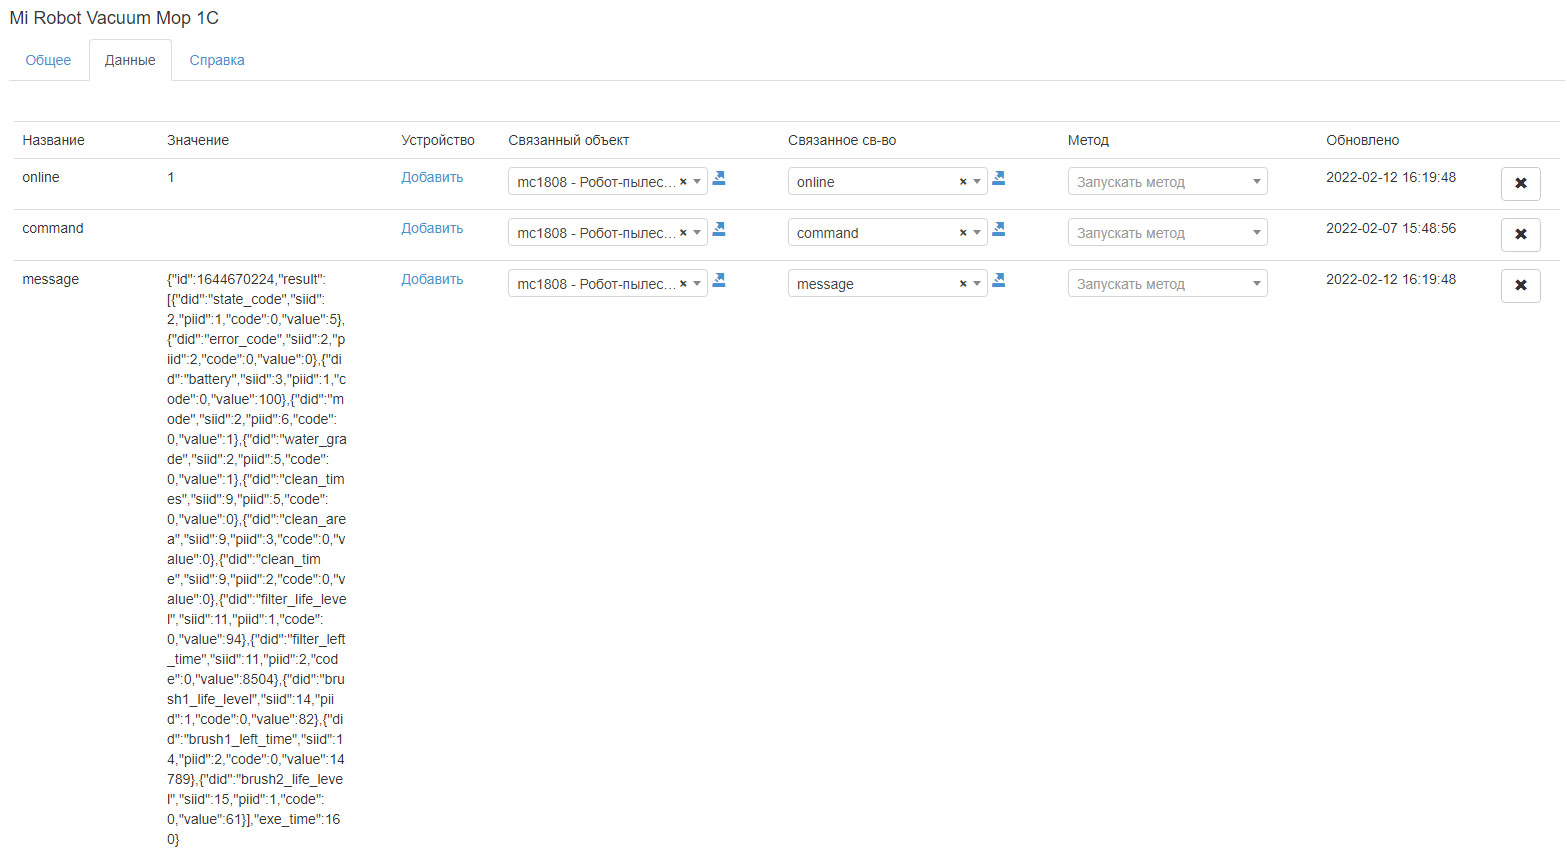Expand the linked property dropdown showing 'online'
The height and width of the screenshot is (855, 1567).
click(x=977, y=182)
